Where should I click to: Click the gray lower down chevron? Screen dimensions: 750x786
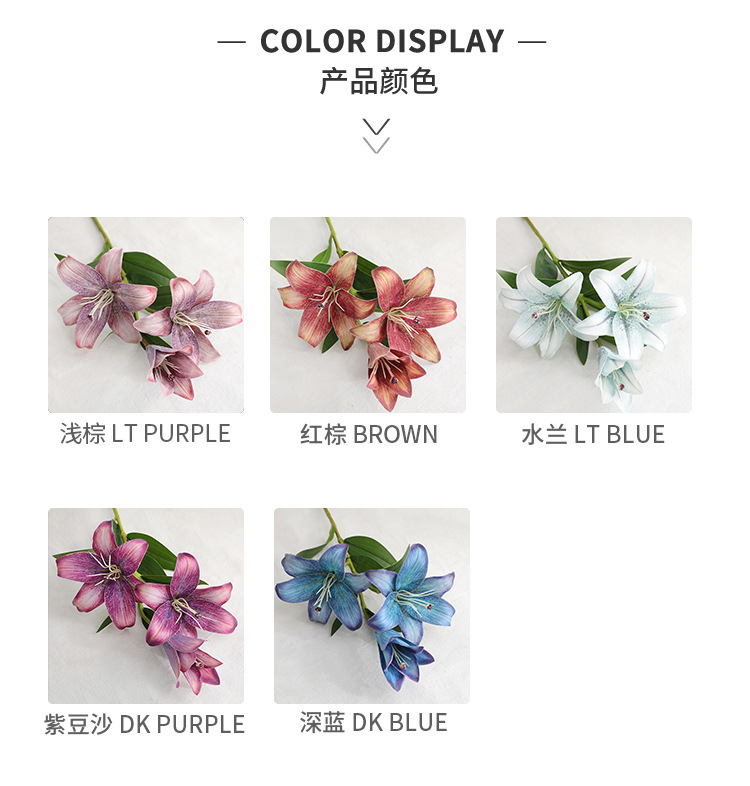[x=377, y=145]
